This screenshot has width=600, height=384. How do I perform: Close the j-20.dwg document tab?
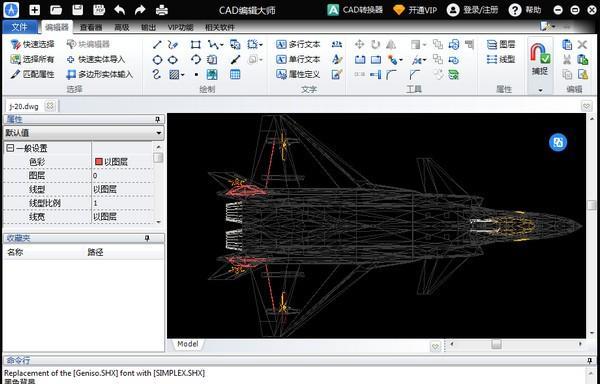50,106
